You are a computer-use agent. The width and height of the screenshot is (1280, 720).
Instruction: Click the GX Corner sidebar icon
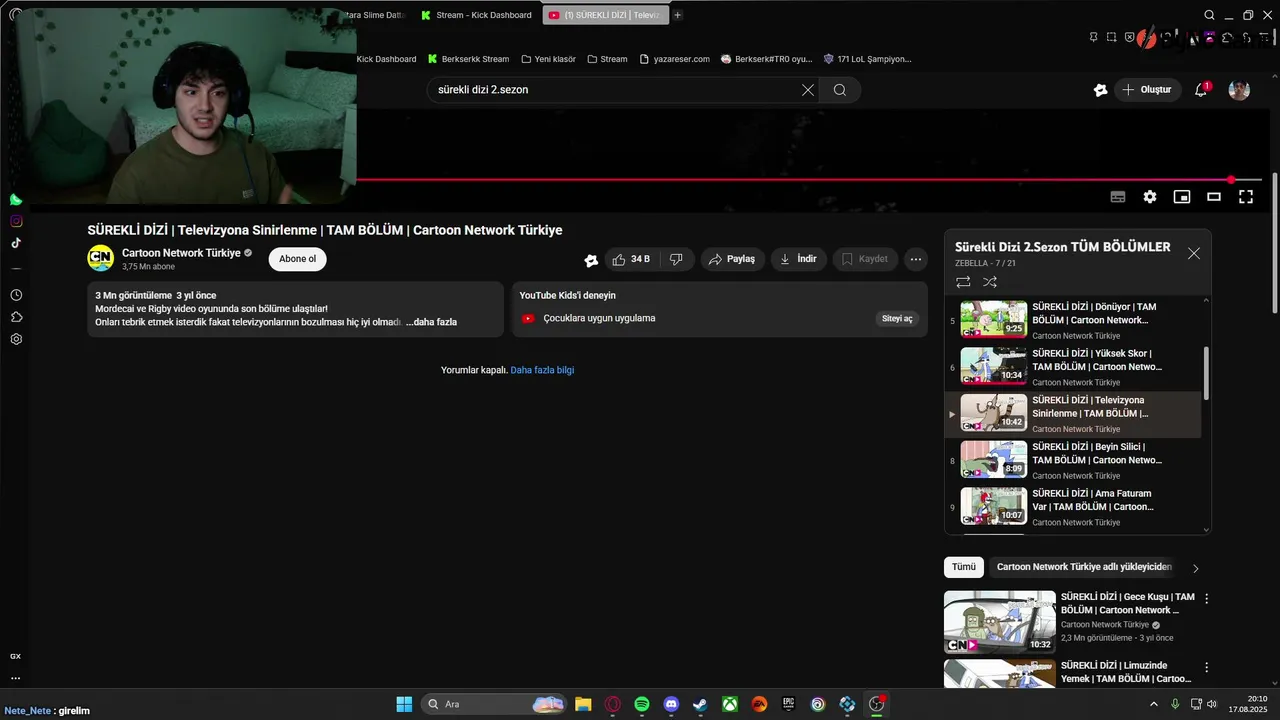pos(16,656)
